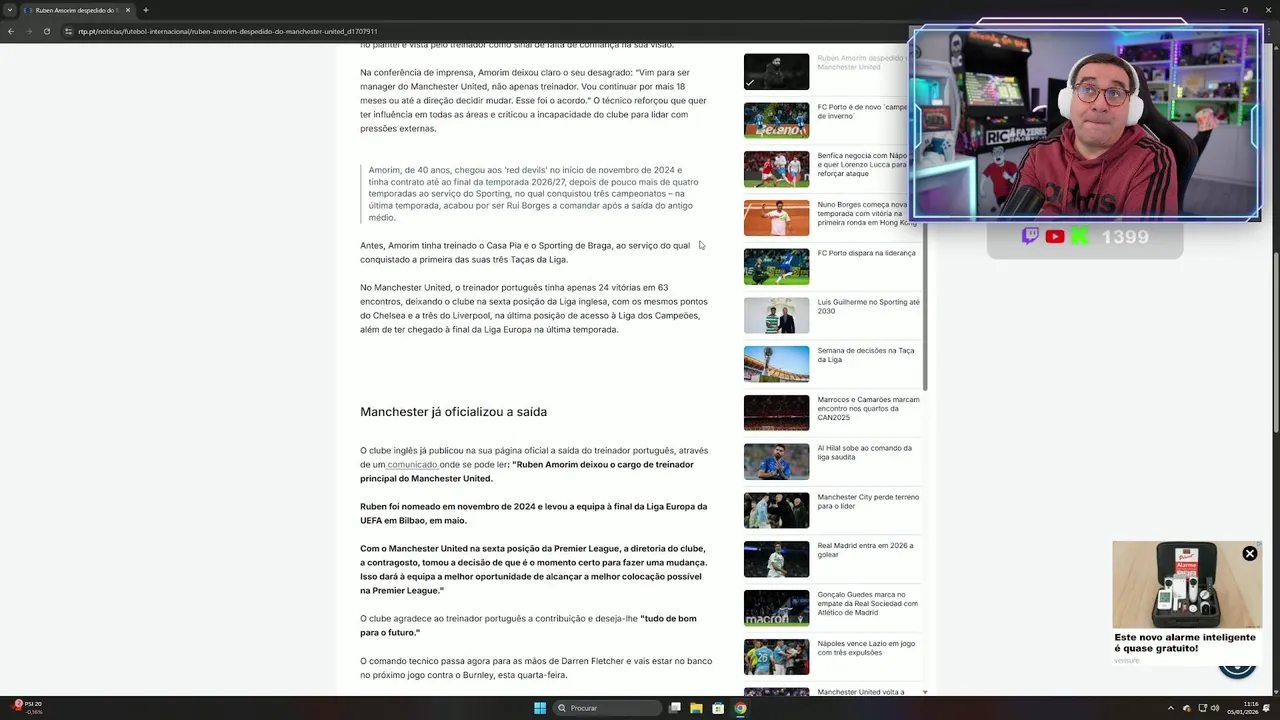Open Task View on the taskbar
Image resolution: width=1280 pixels, height=720 pixels.
tap(675, 708)
